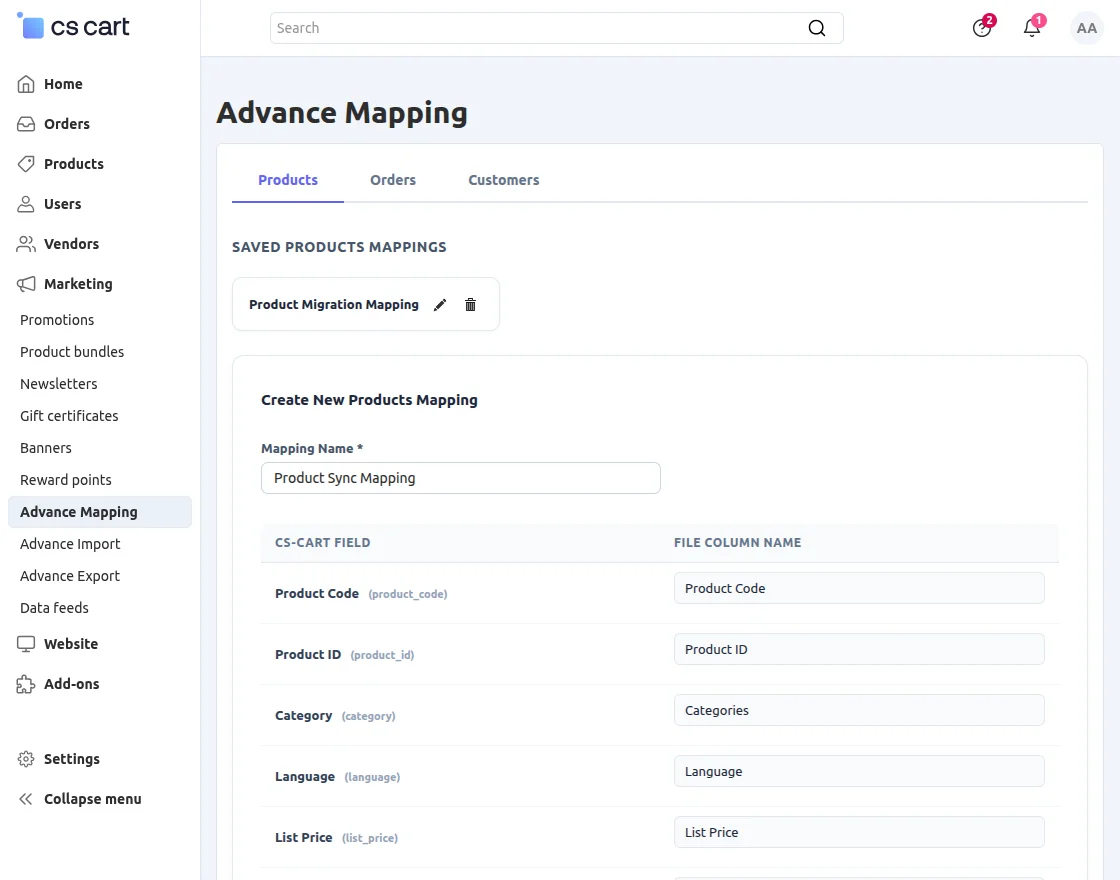Click the CS-CART FIELD column header

323,543
